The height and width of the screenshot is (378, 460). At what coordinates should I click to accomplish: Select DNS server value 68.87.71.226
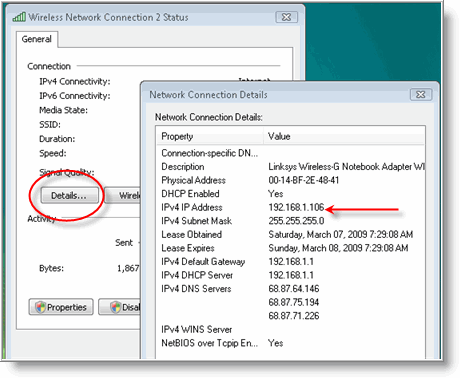pos(294,316)
